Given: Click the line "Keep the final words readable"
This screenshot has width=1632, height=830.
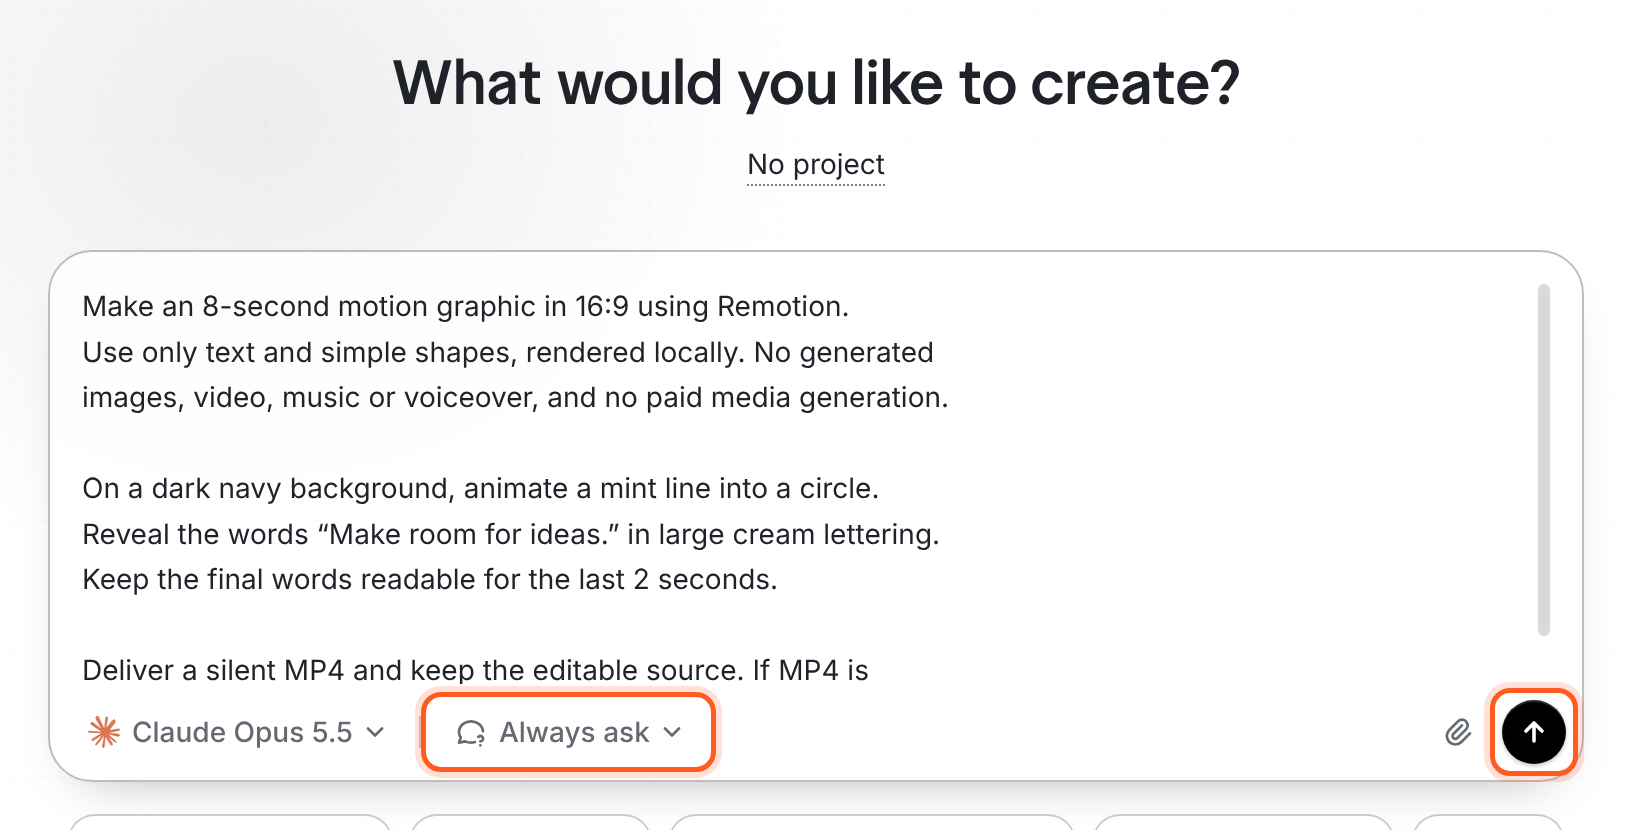Looking at the screenshot, I should click(x=430, y=579).
